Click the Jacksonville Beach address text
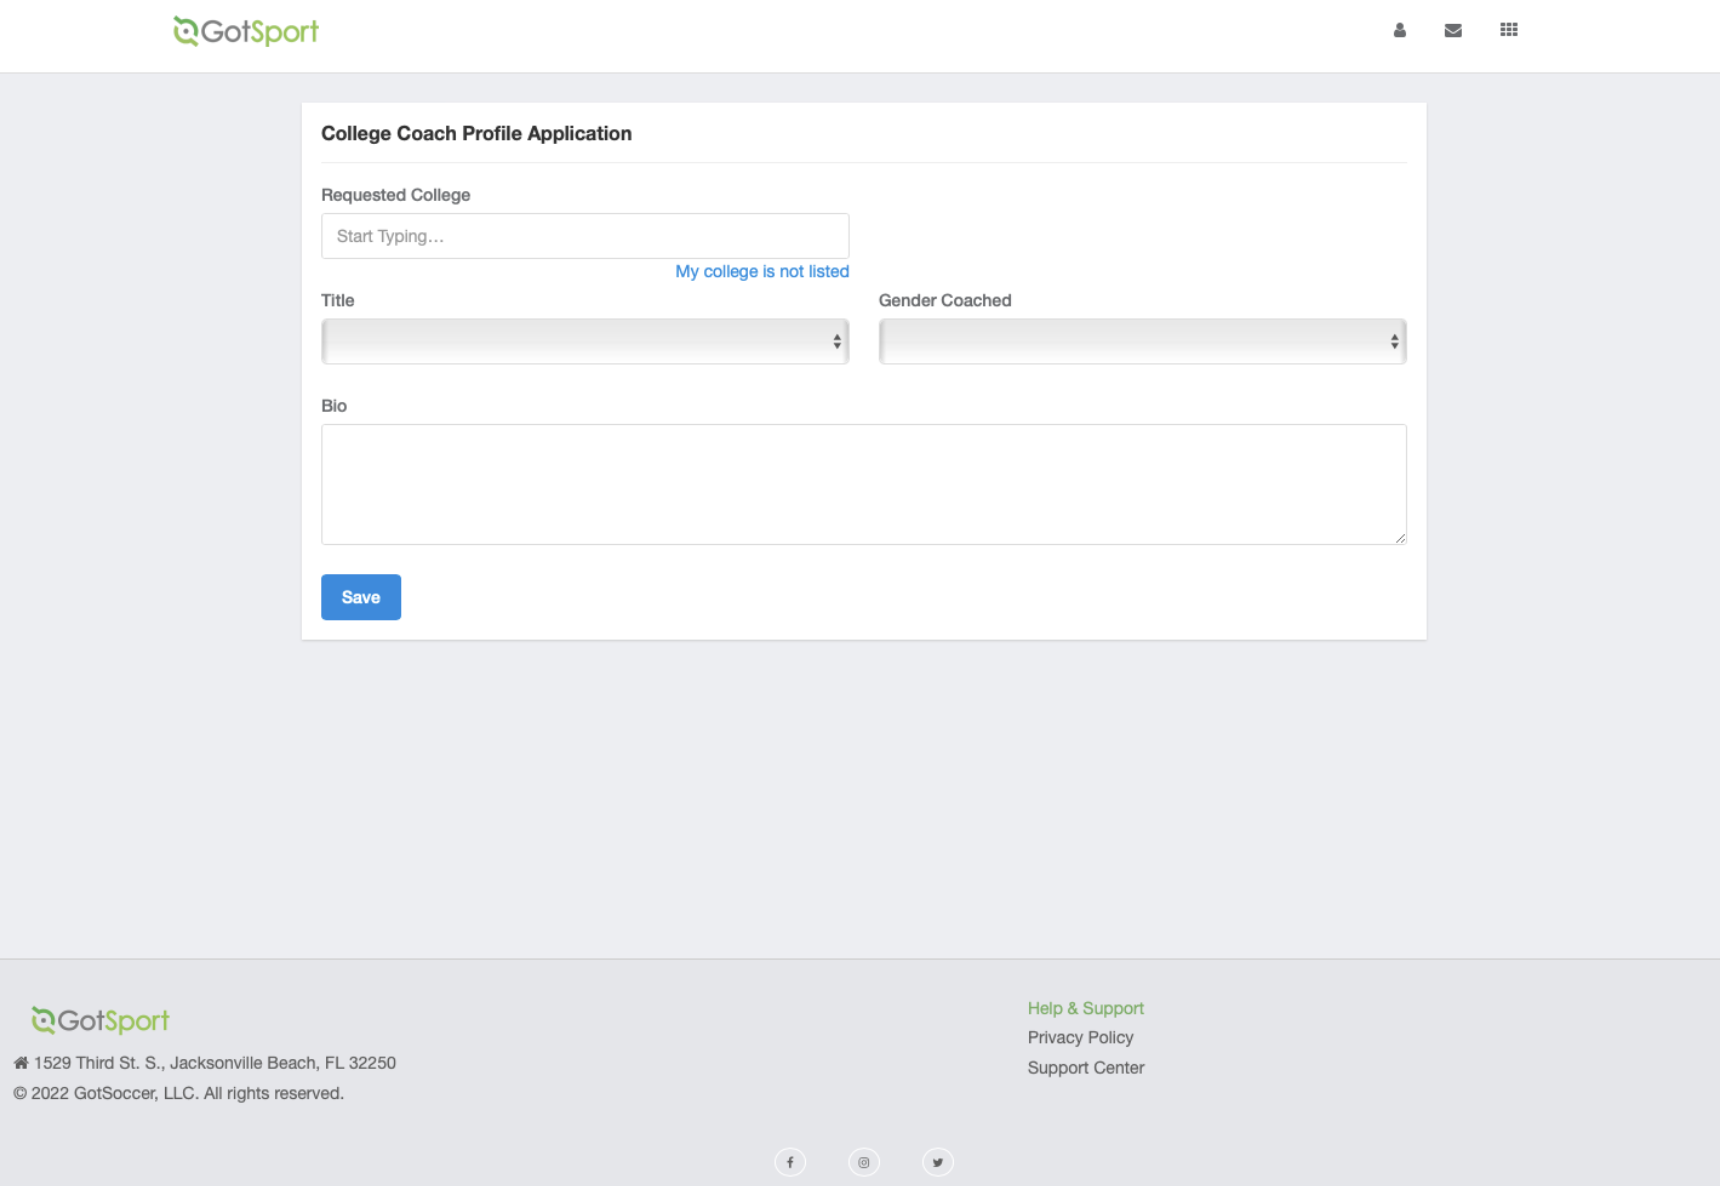1720x1186 pixels. point(215,1062)
